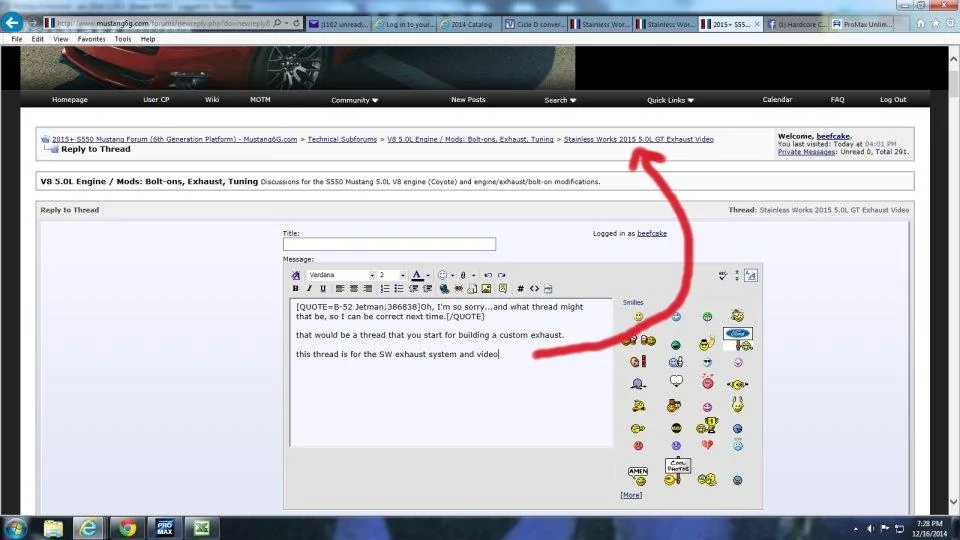Decrease indent of message text

(413, 288)
